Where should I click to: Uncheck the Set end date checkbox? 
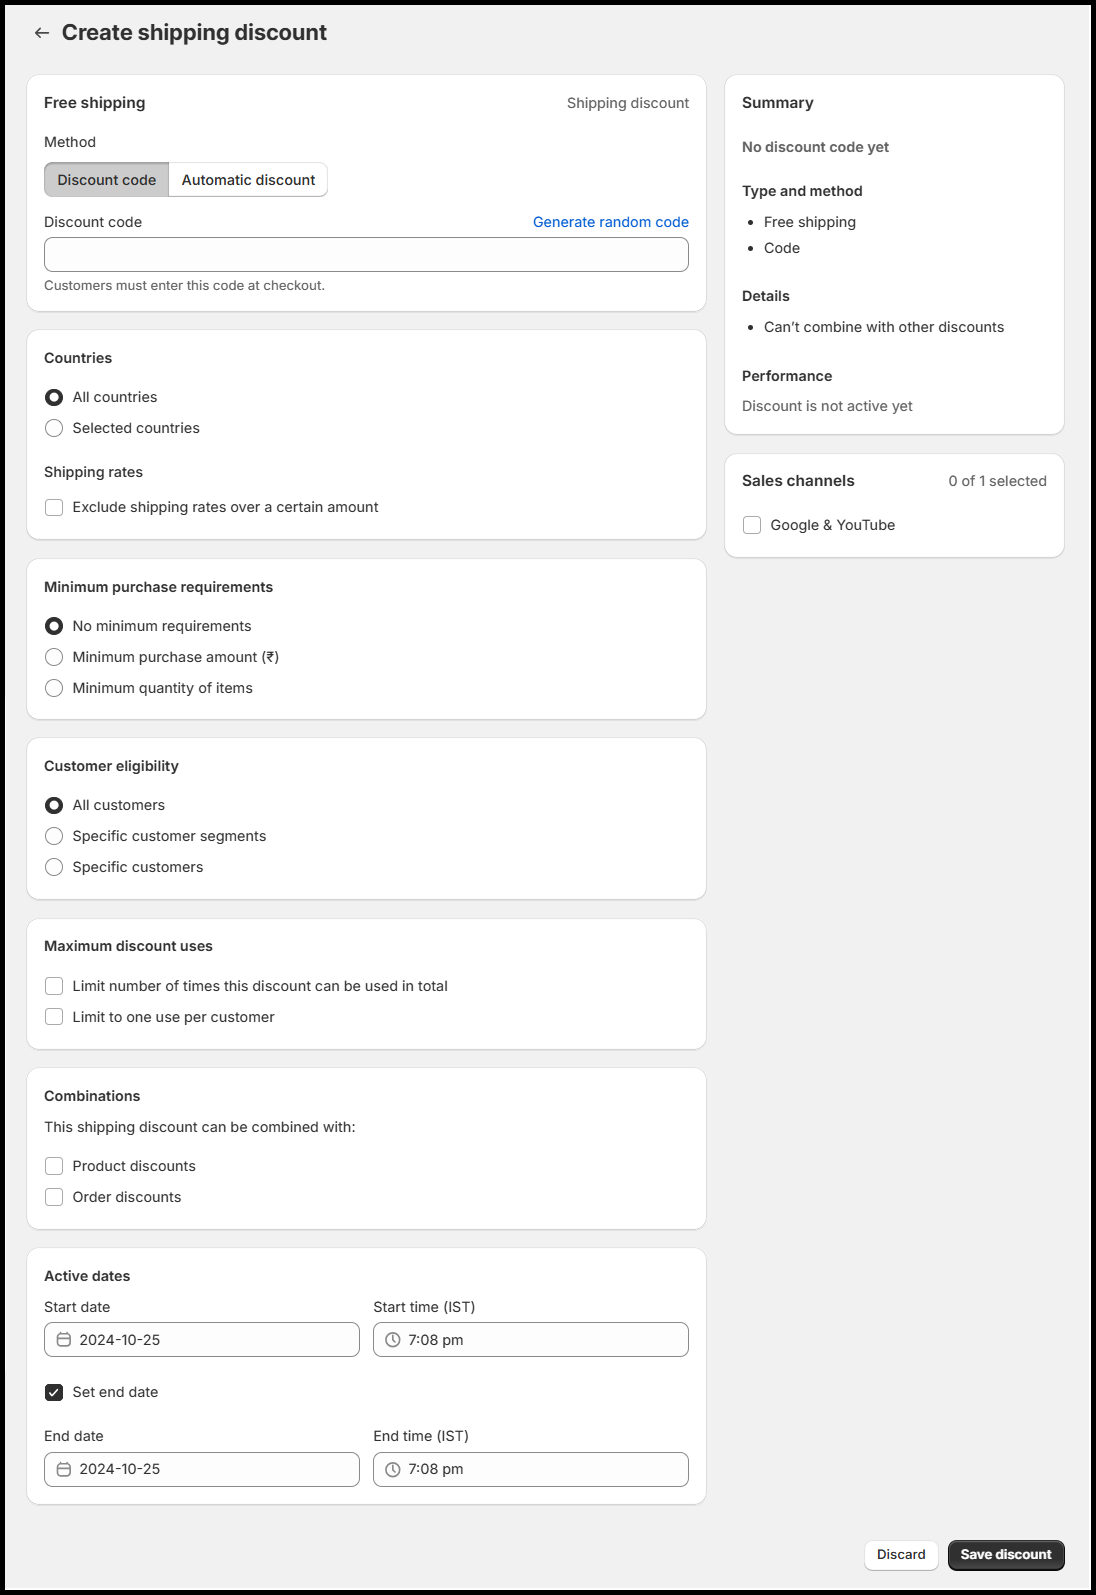[x=54, y=1392]
